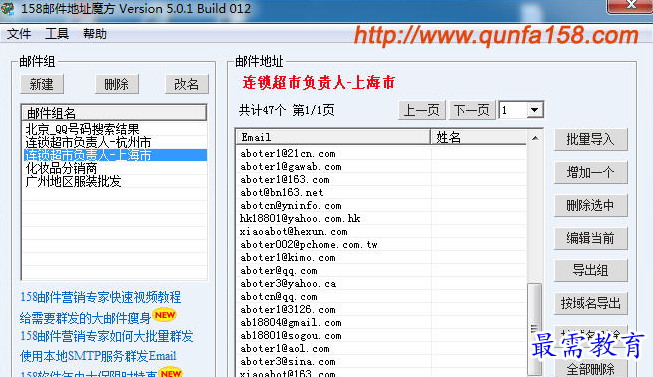This screenshot has width=653, height=377.
Task: Open the 工具 menu
Action: 57,34
